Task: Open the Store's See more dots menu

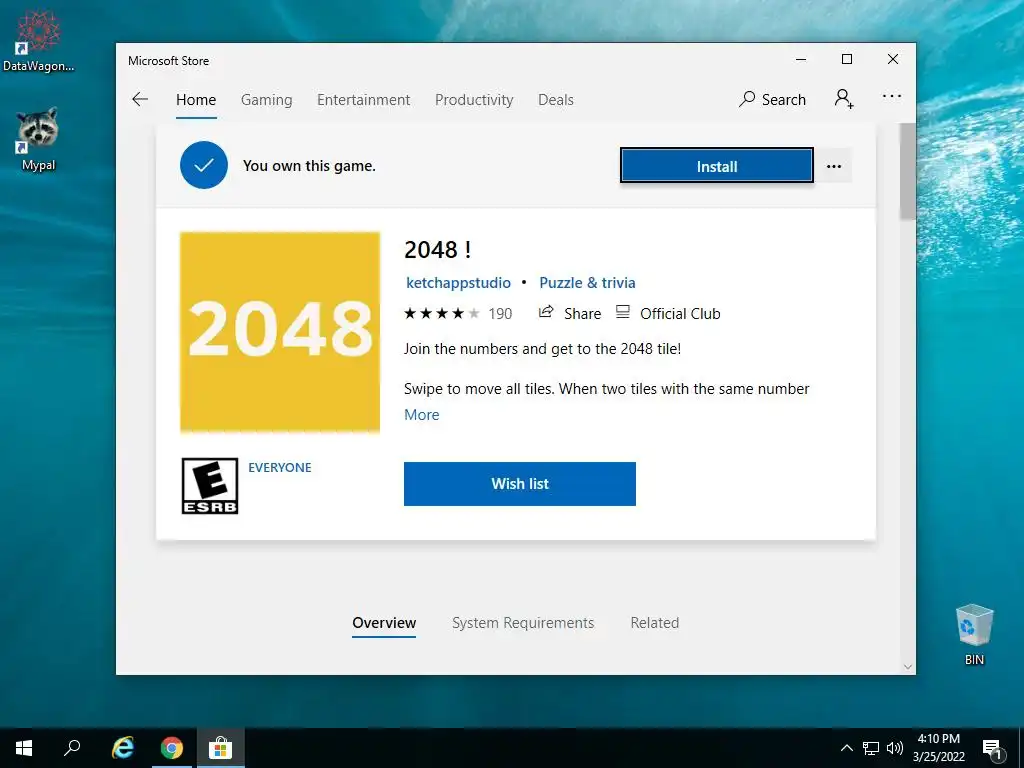Action: 891,97
